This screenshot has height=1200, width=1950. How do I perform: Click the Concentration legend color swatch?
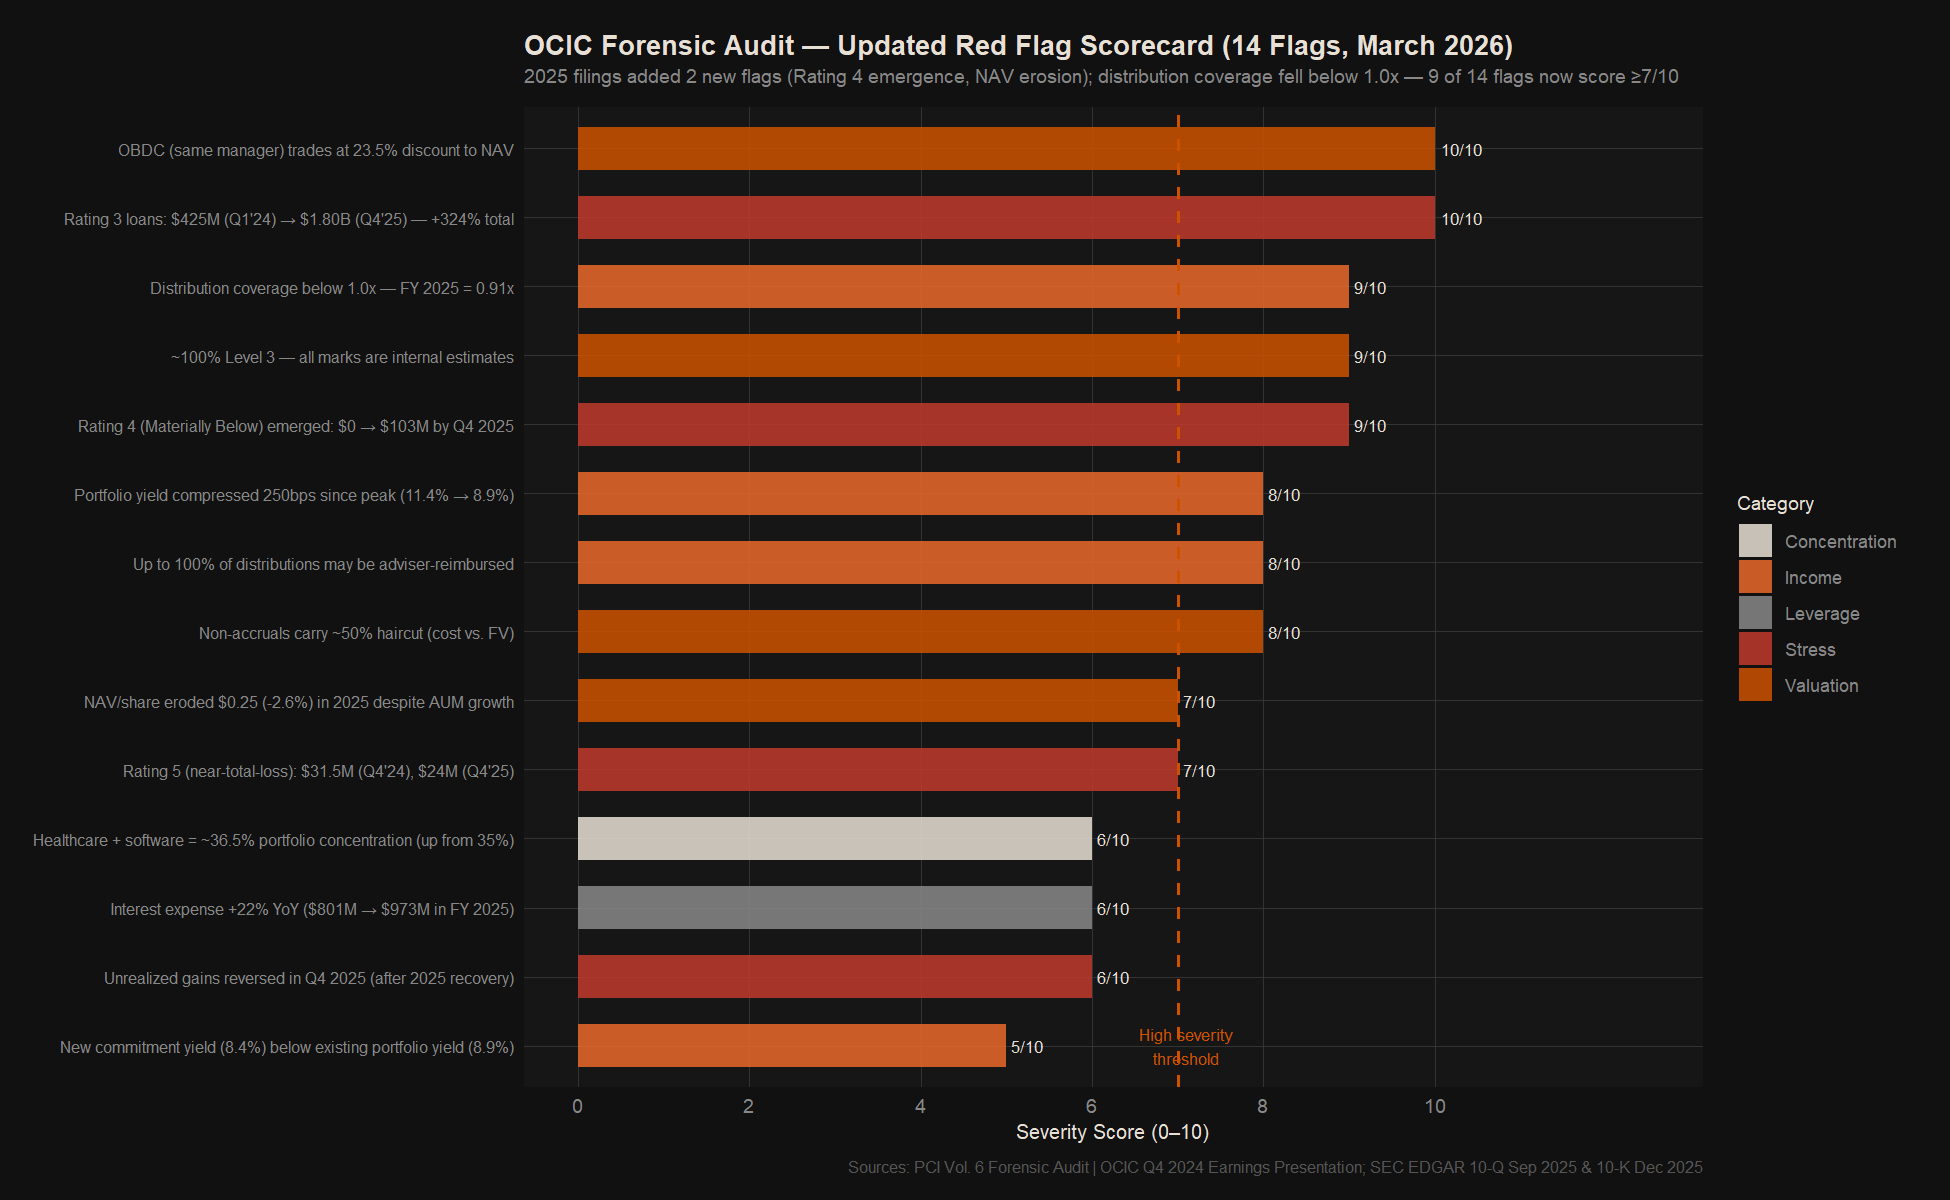(1755, 541)
